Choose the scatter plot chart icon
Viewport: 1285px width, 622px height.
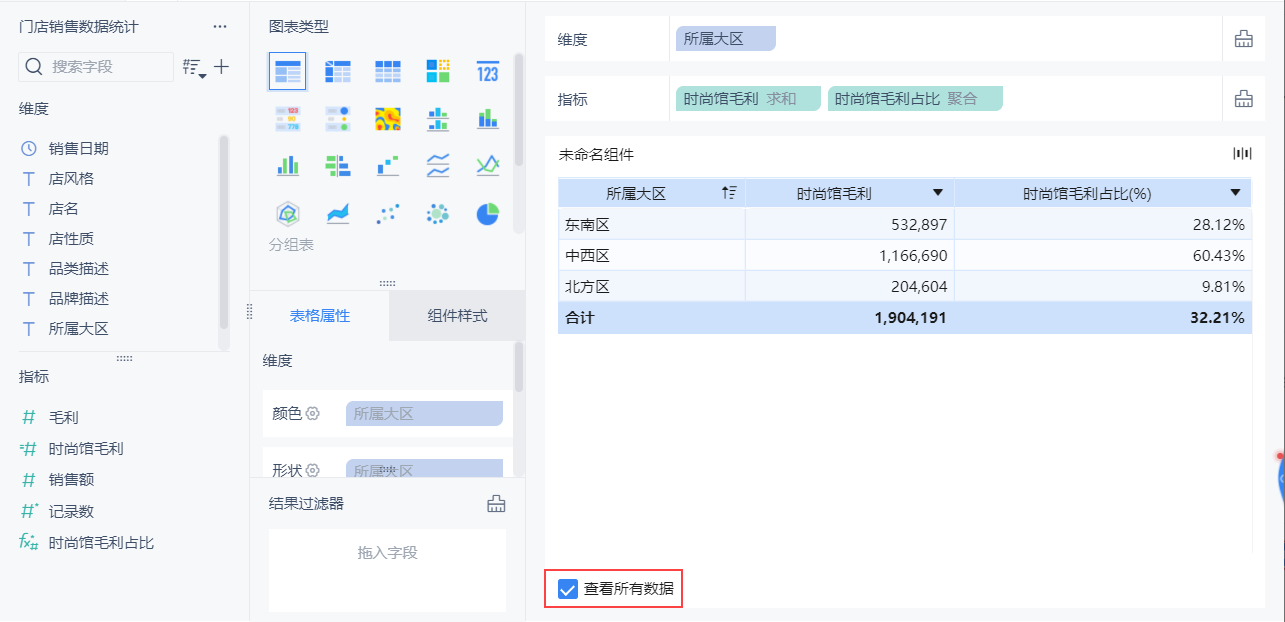point(388,214)
